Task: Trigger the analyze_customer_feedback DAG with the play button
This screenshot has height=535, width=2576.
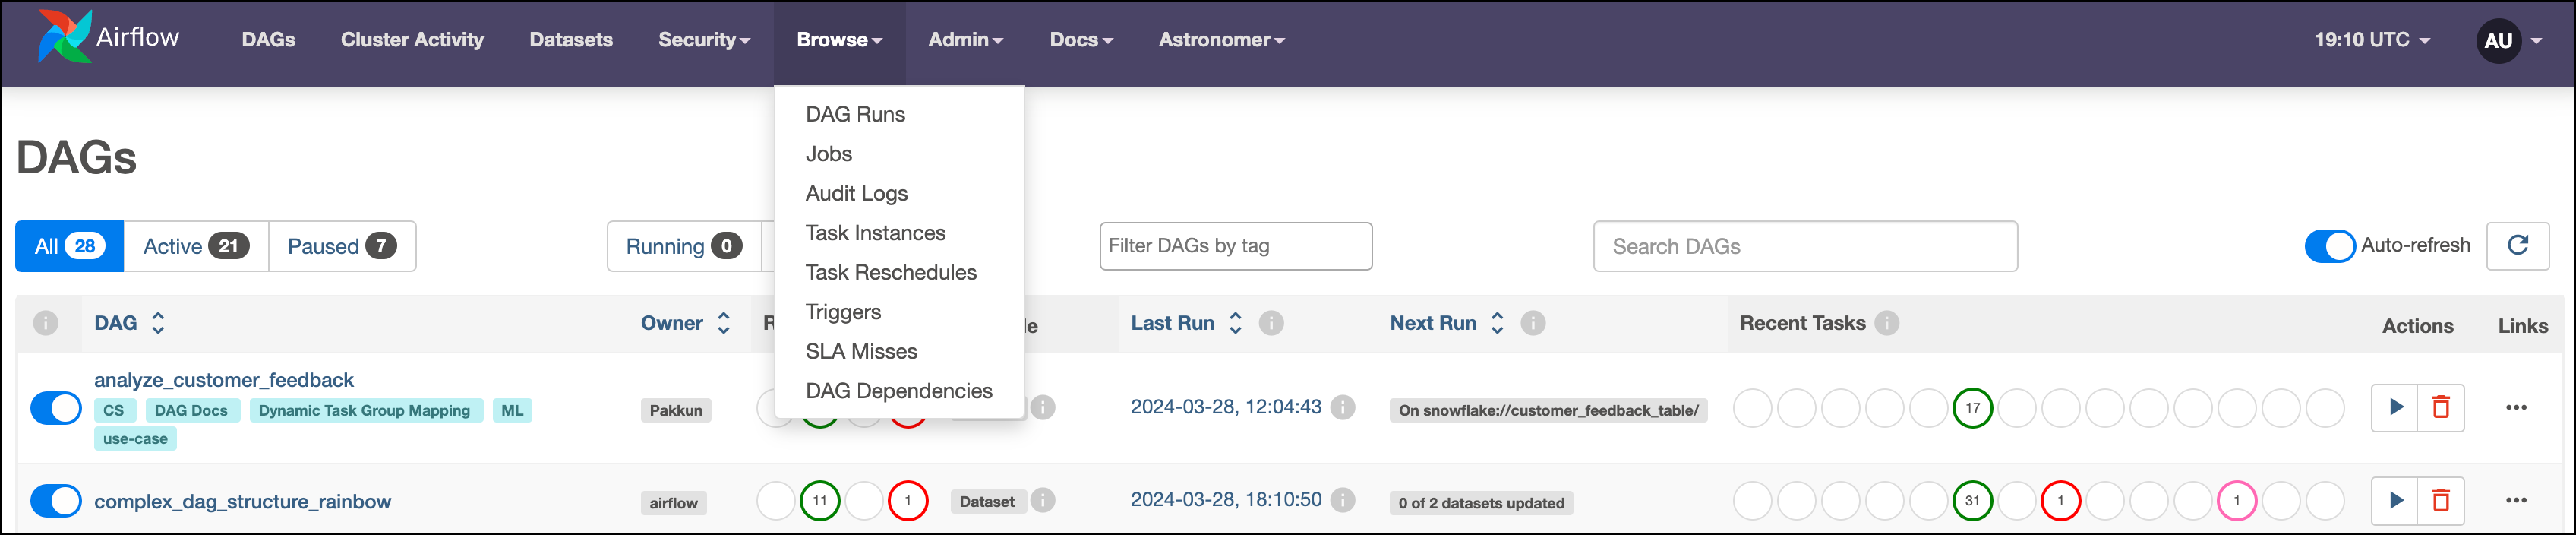Action: pos(2395,408)
